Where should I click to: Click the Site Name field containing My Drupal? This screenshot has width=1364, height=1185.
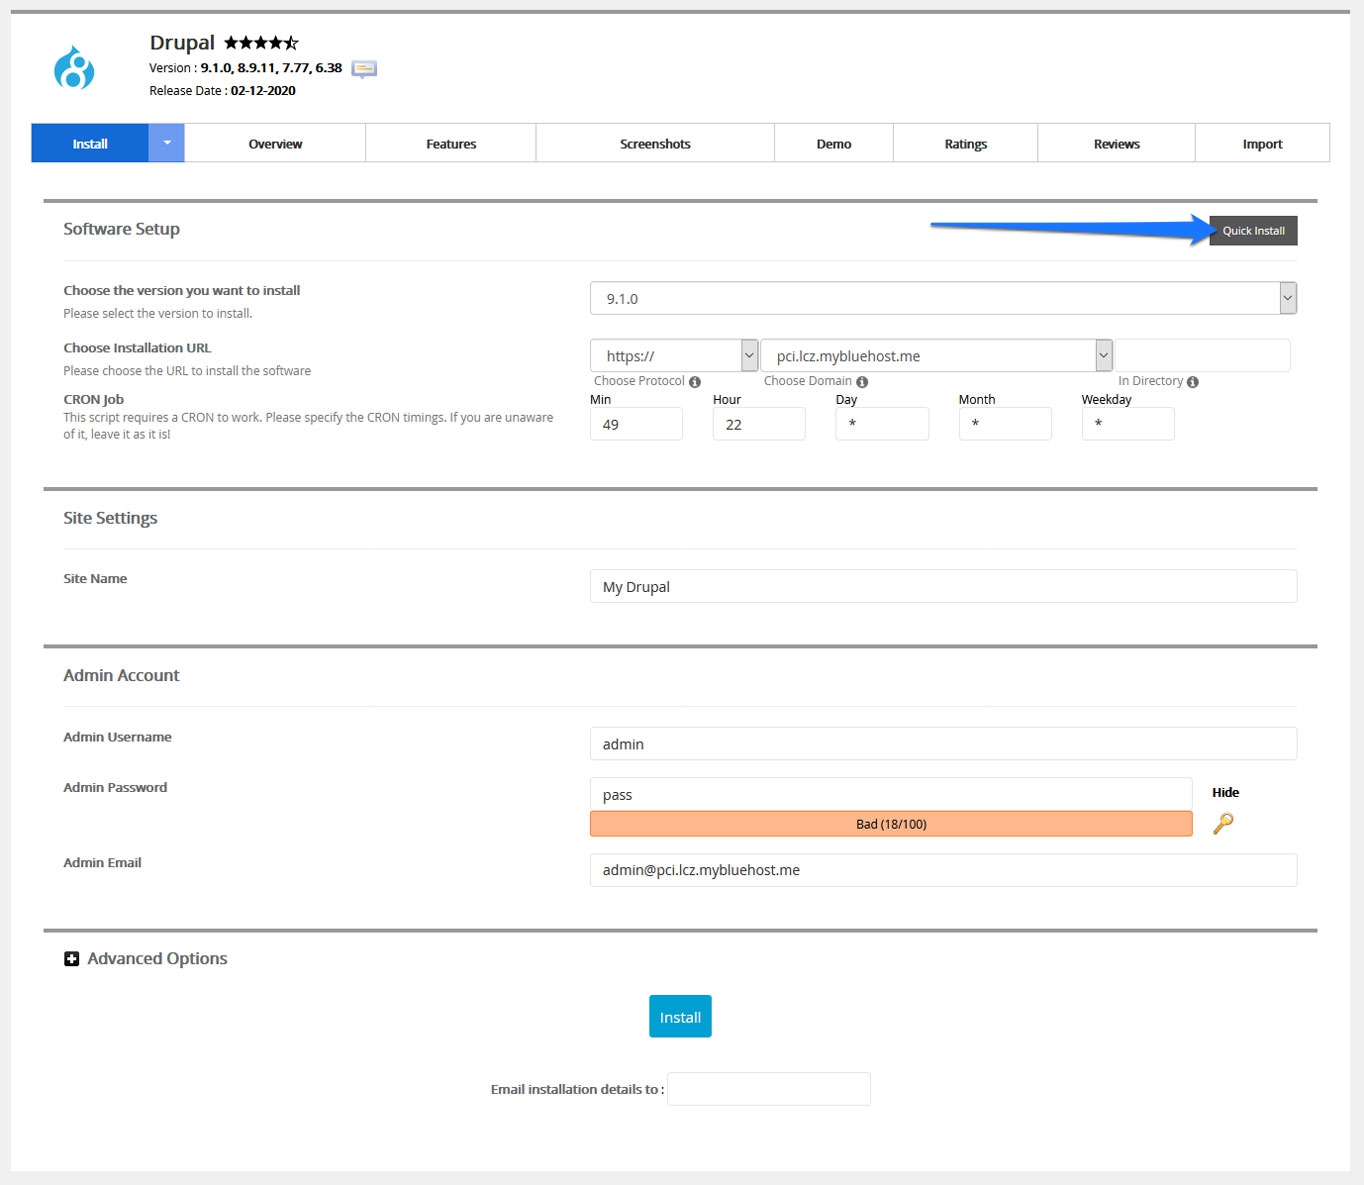pyautogui.click(x=943, y=586)
